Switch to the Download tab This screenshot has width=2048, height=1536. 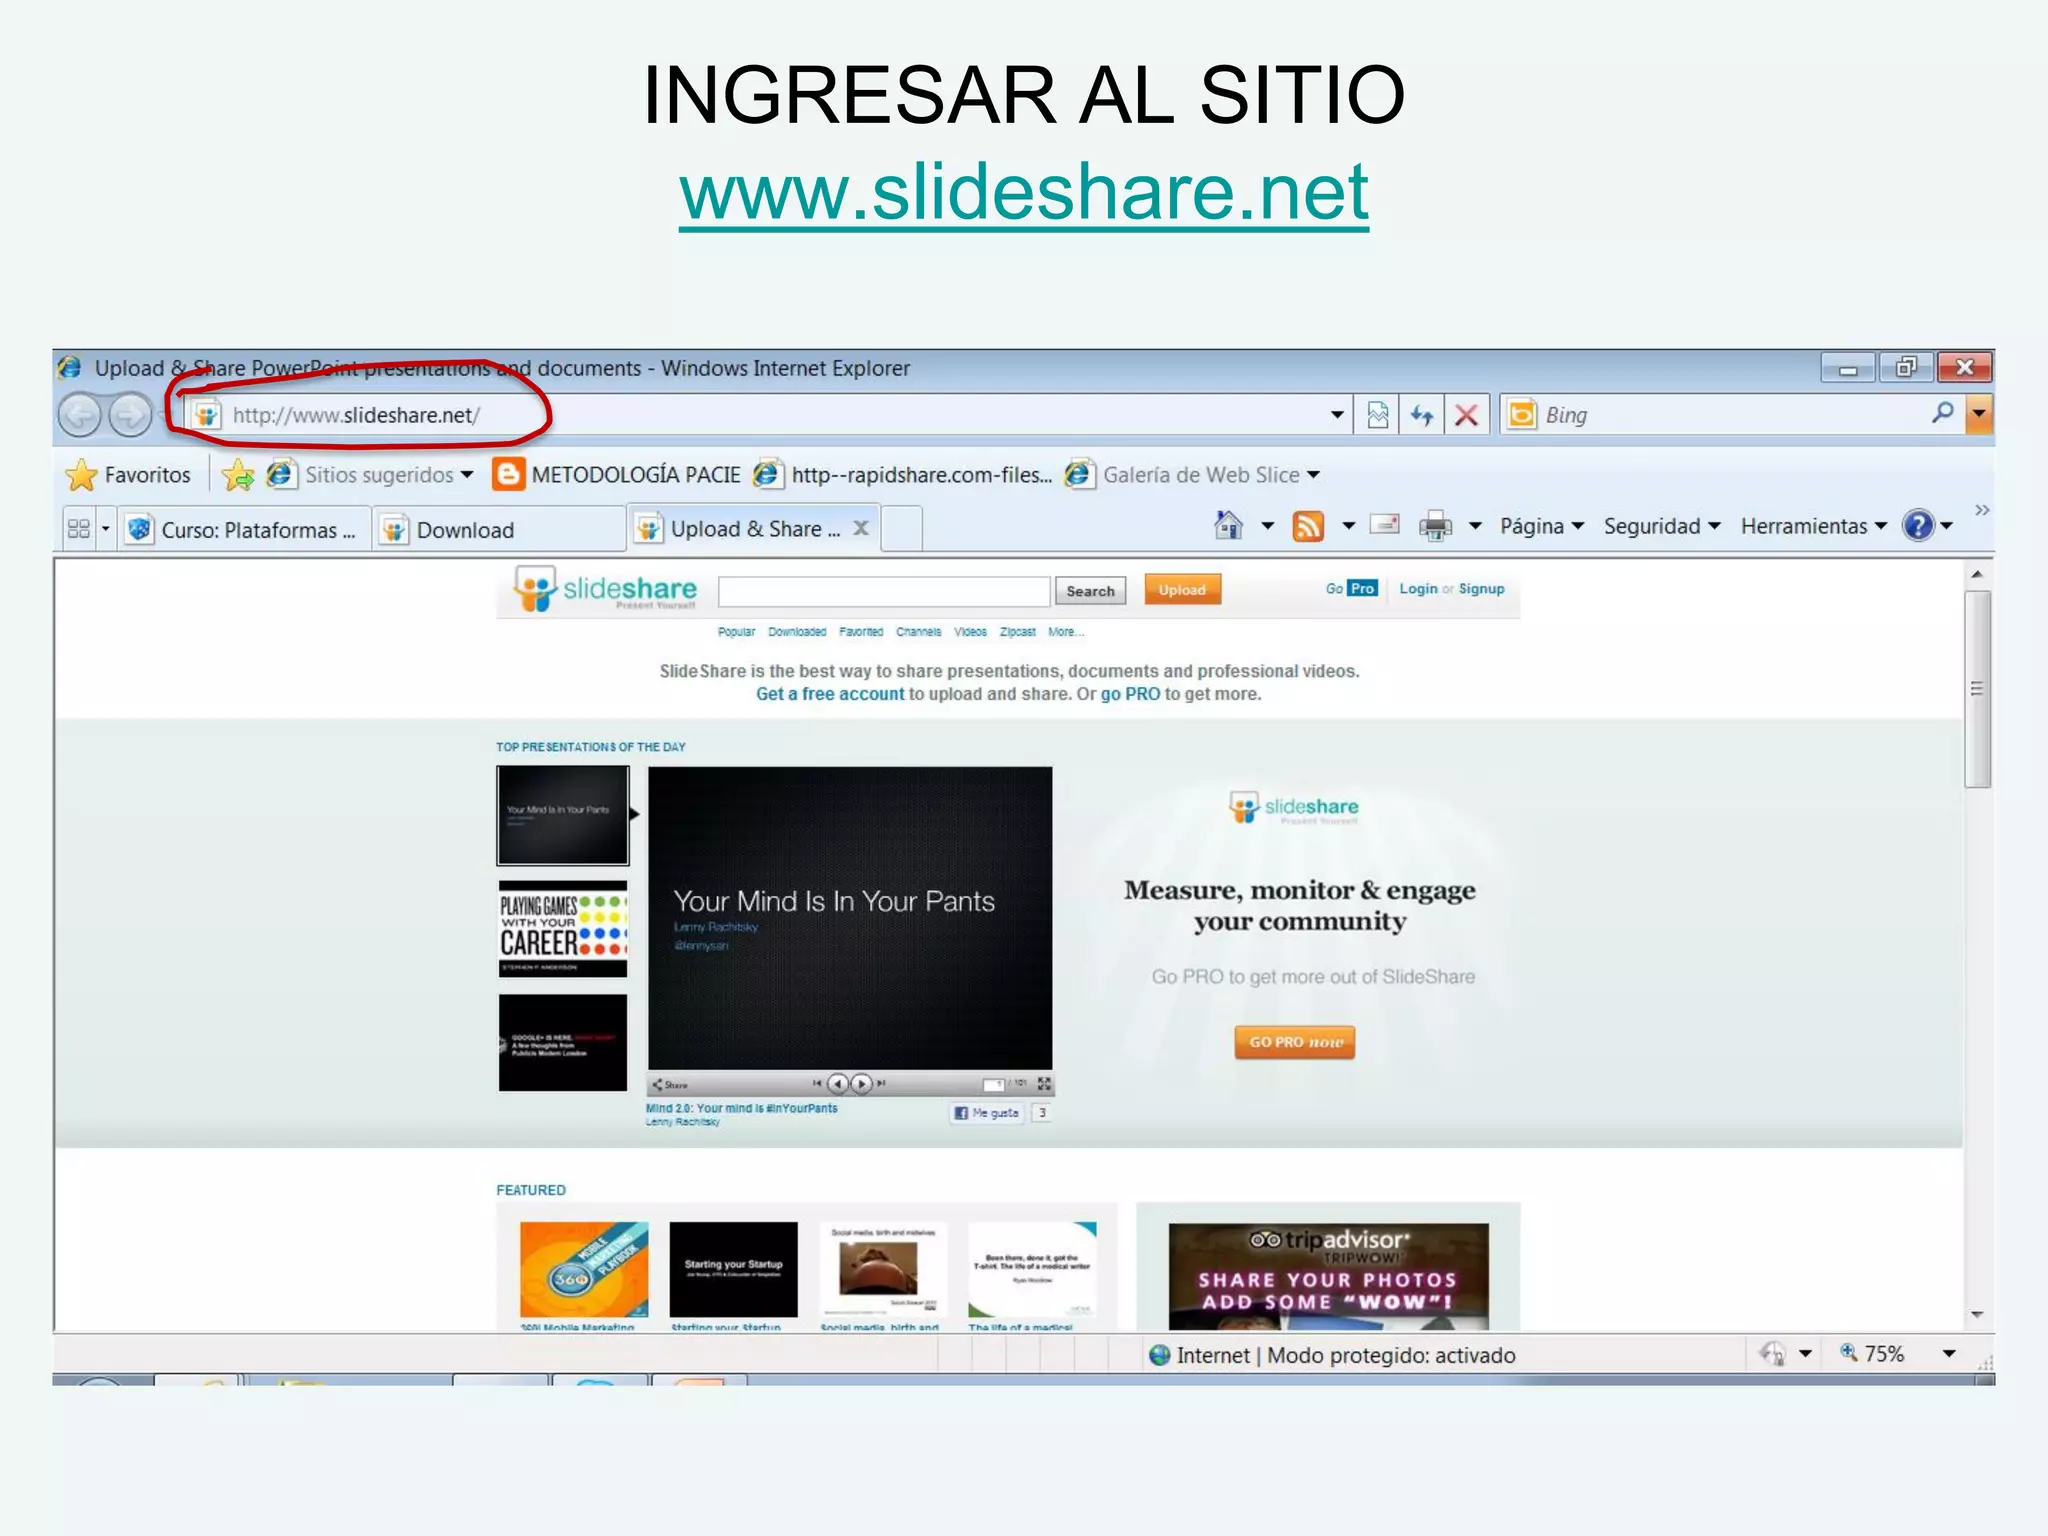click(498, 529)
